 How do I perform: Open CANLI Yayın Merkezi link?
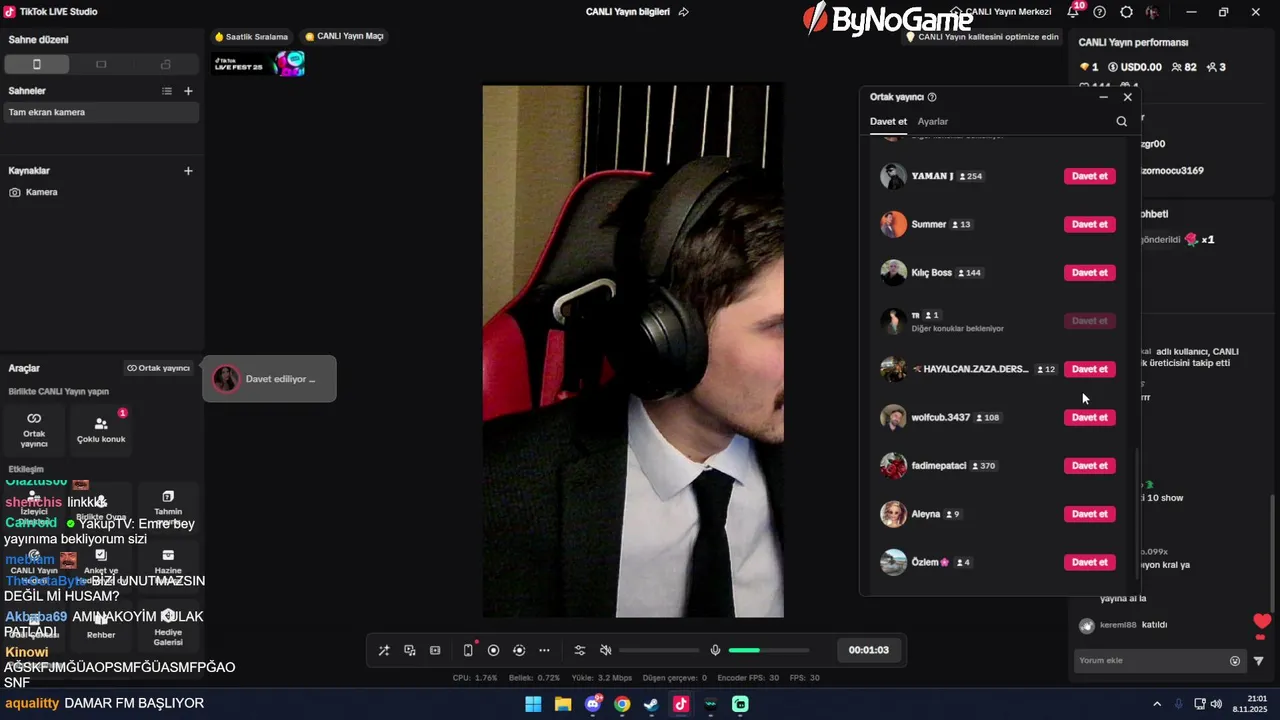click(1001, 12)
